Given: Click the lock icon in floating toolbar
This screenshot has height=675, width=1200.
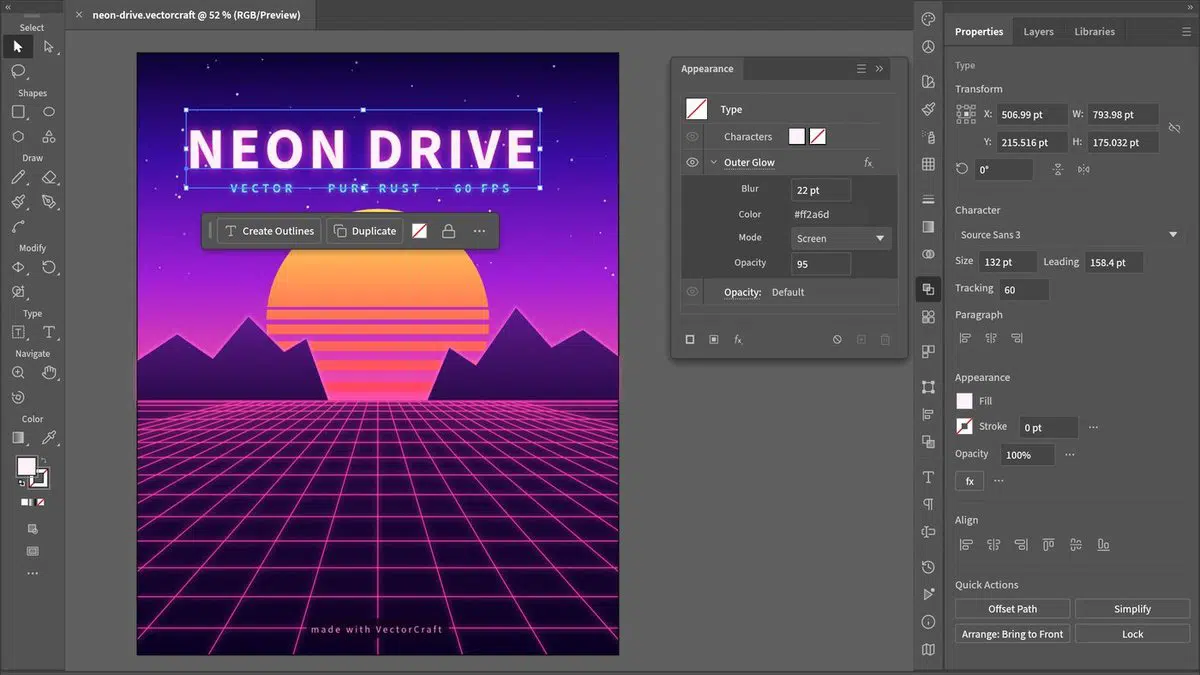Looking at the screenshot, I should tap(448, 231).
